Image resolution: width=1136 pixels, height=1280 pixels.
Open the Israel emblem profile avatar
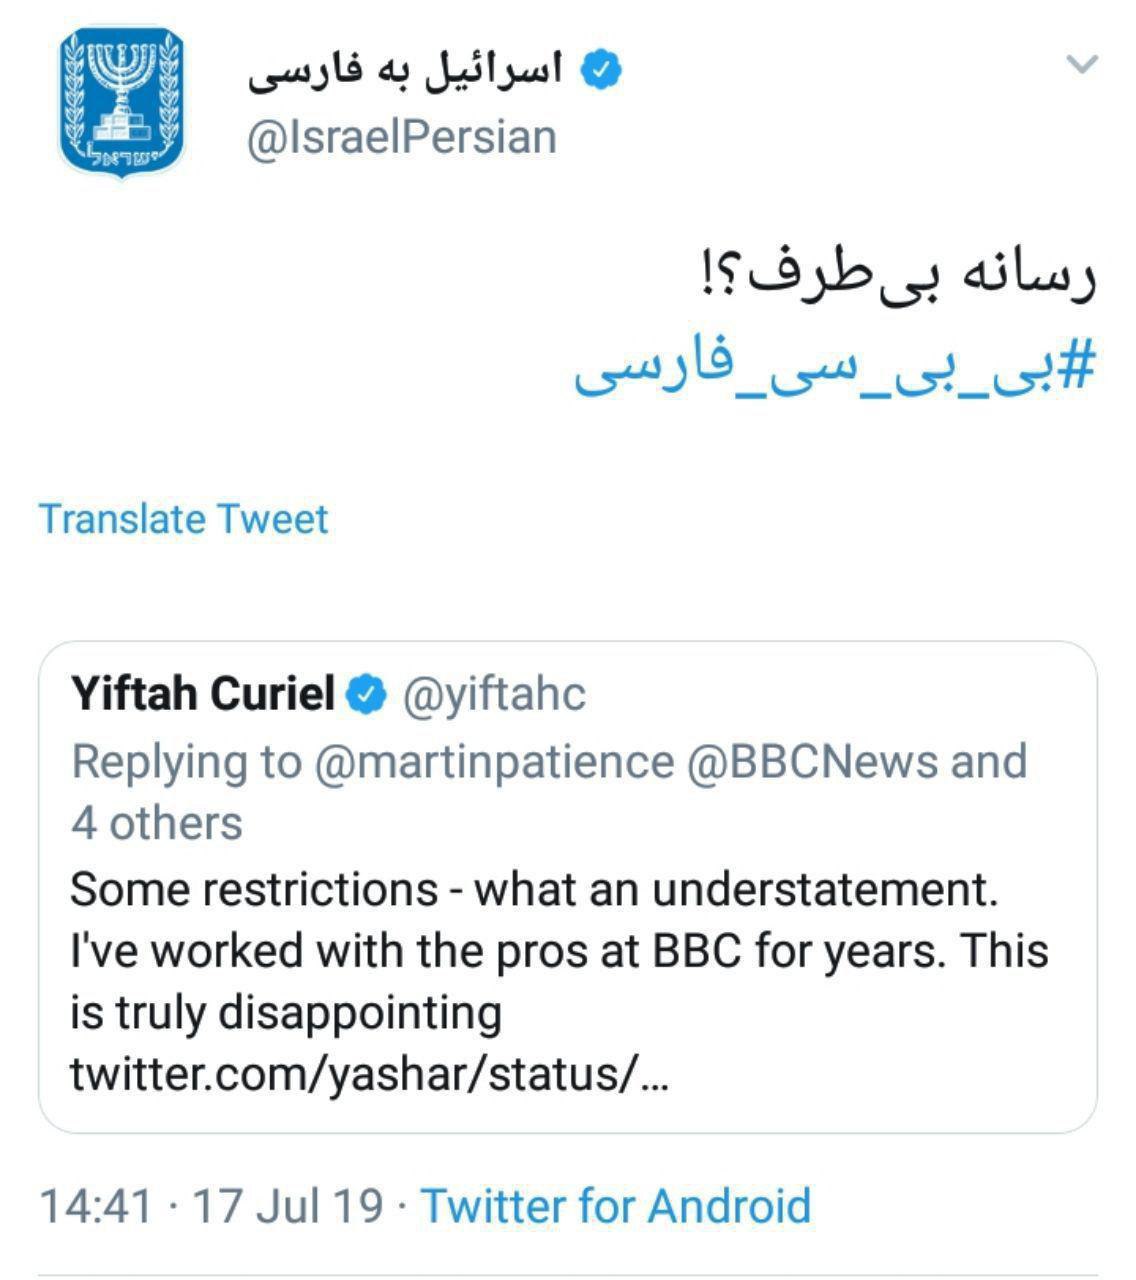(x=122, y=101)
